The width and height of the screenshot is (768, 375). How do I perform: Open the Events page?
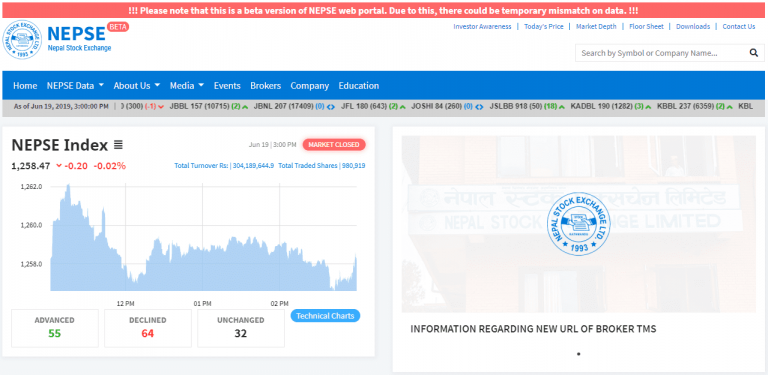(x=227, y=86)
